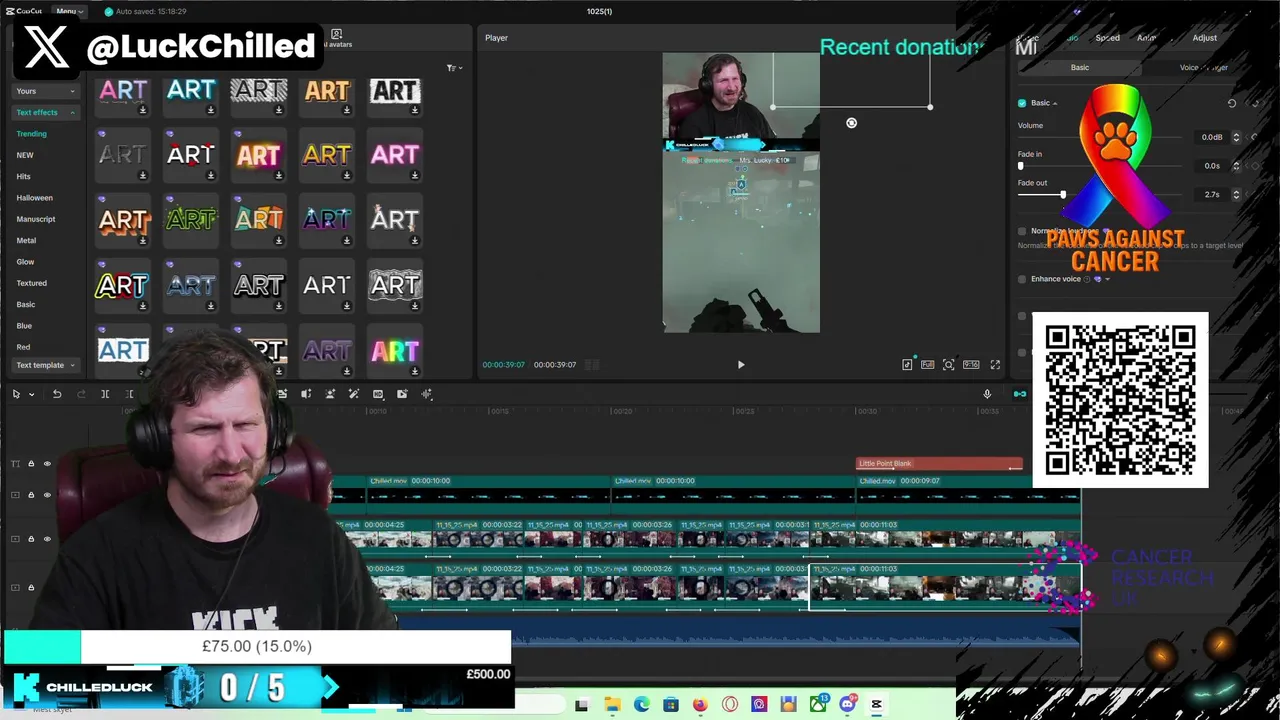Screen dimensions: 1280x720
Task: Download the cyan ART text effect
Action: (211, 110)
